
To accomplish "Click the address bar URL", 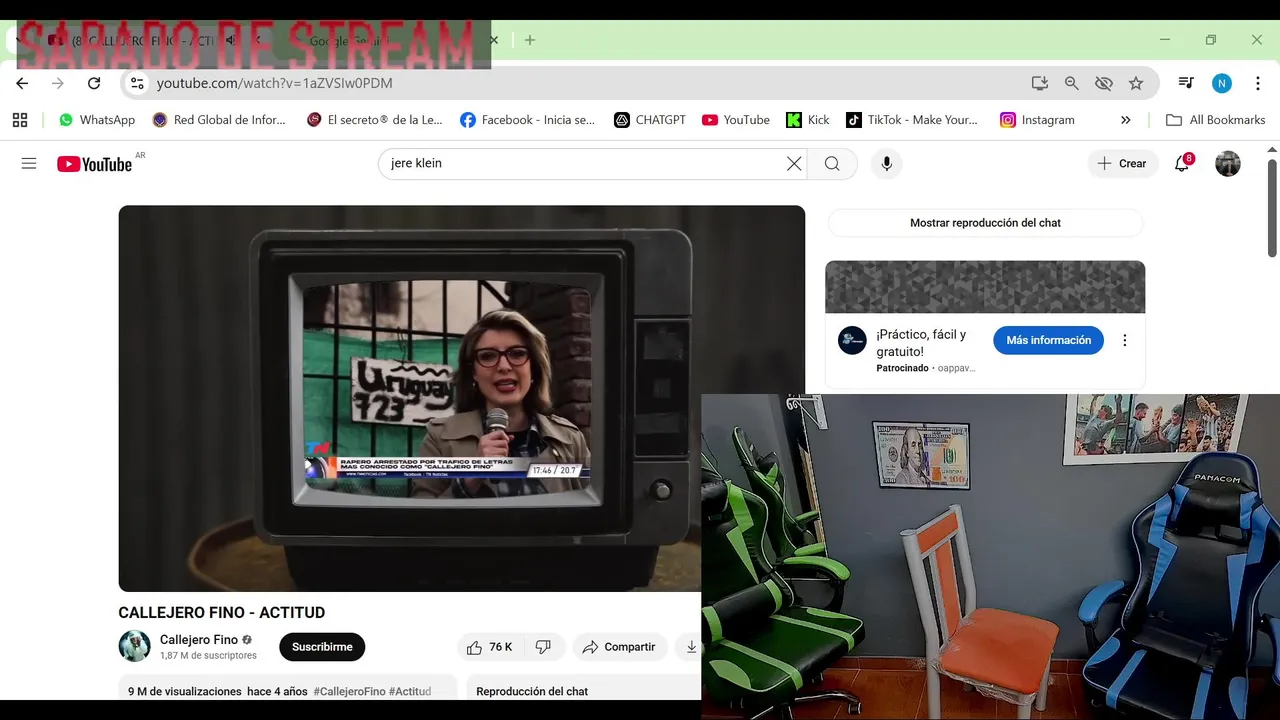I will click(x=274, y=83).
